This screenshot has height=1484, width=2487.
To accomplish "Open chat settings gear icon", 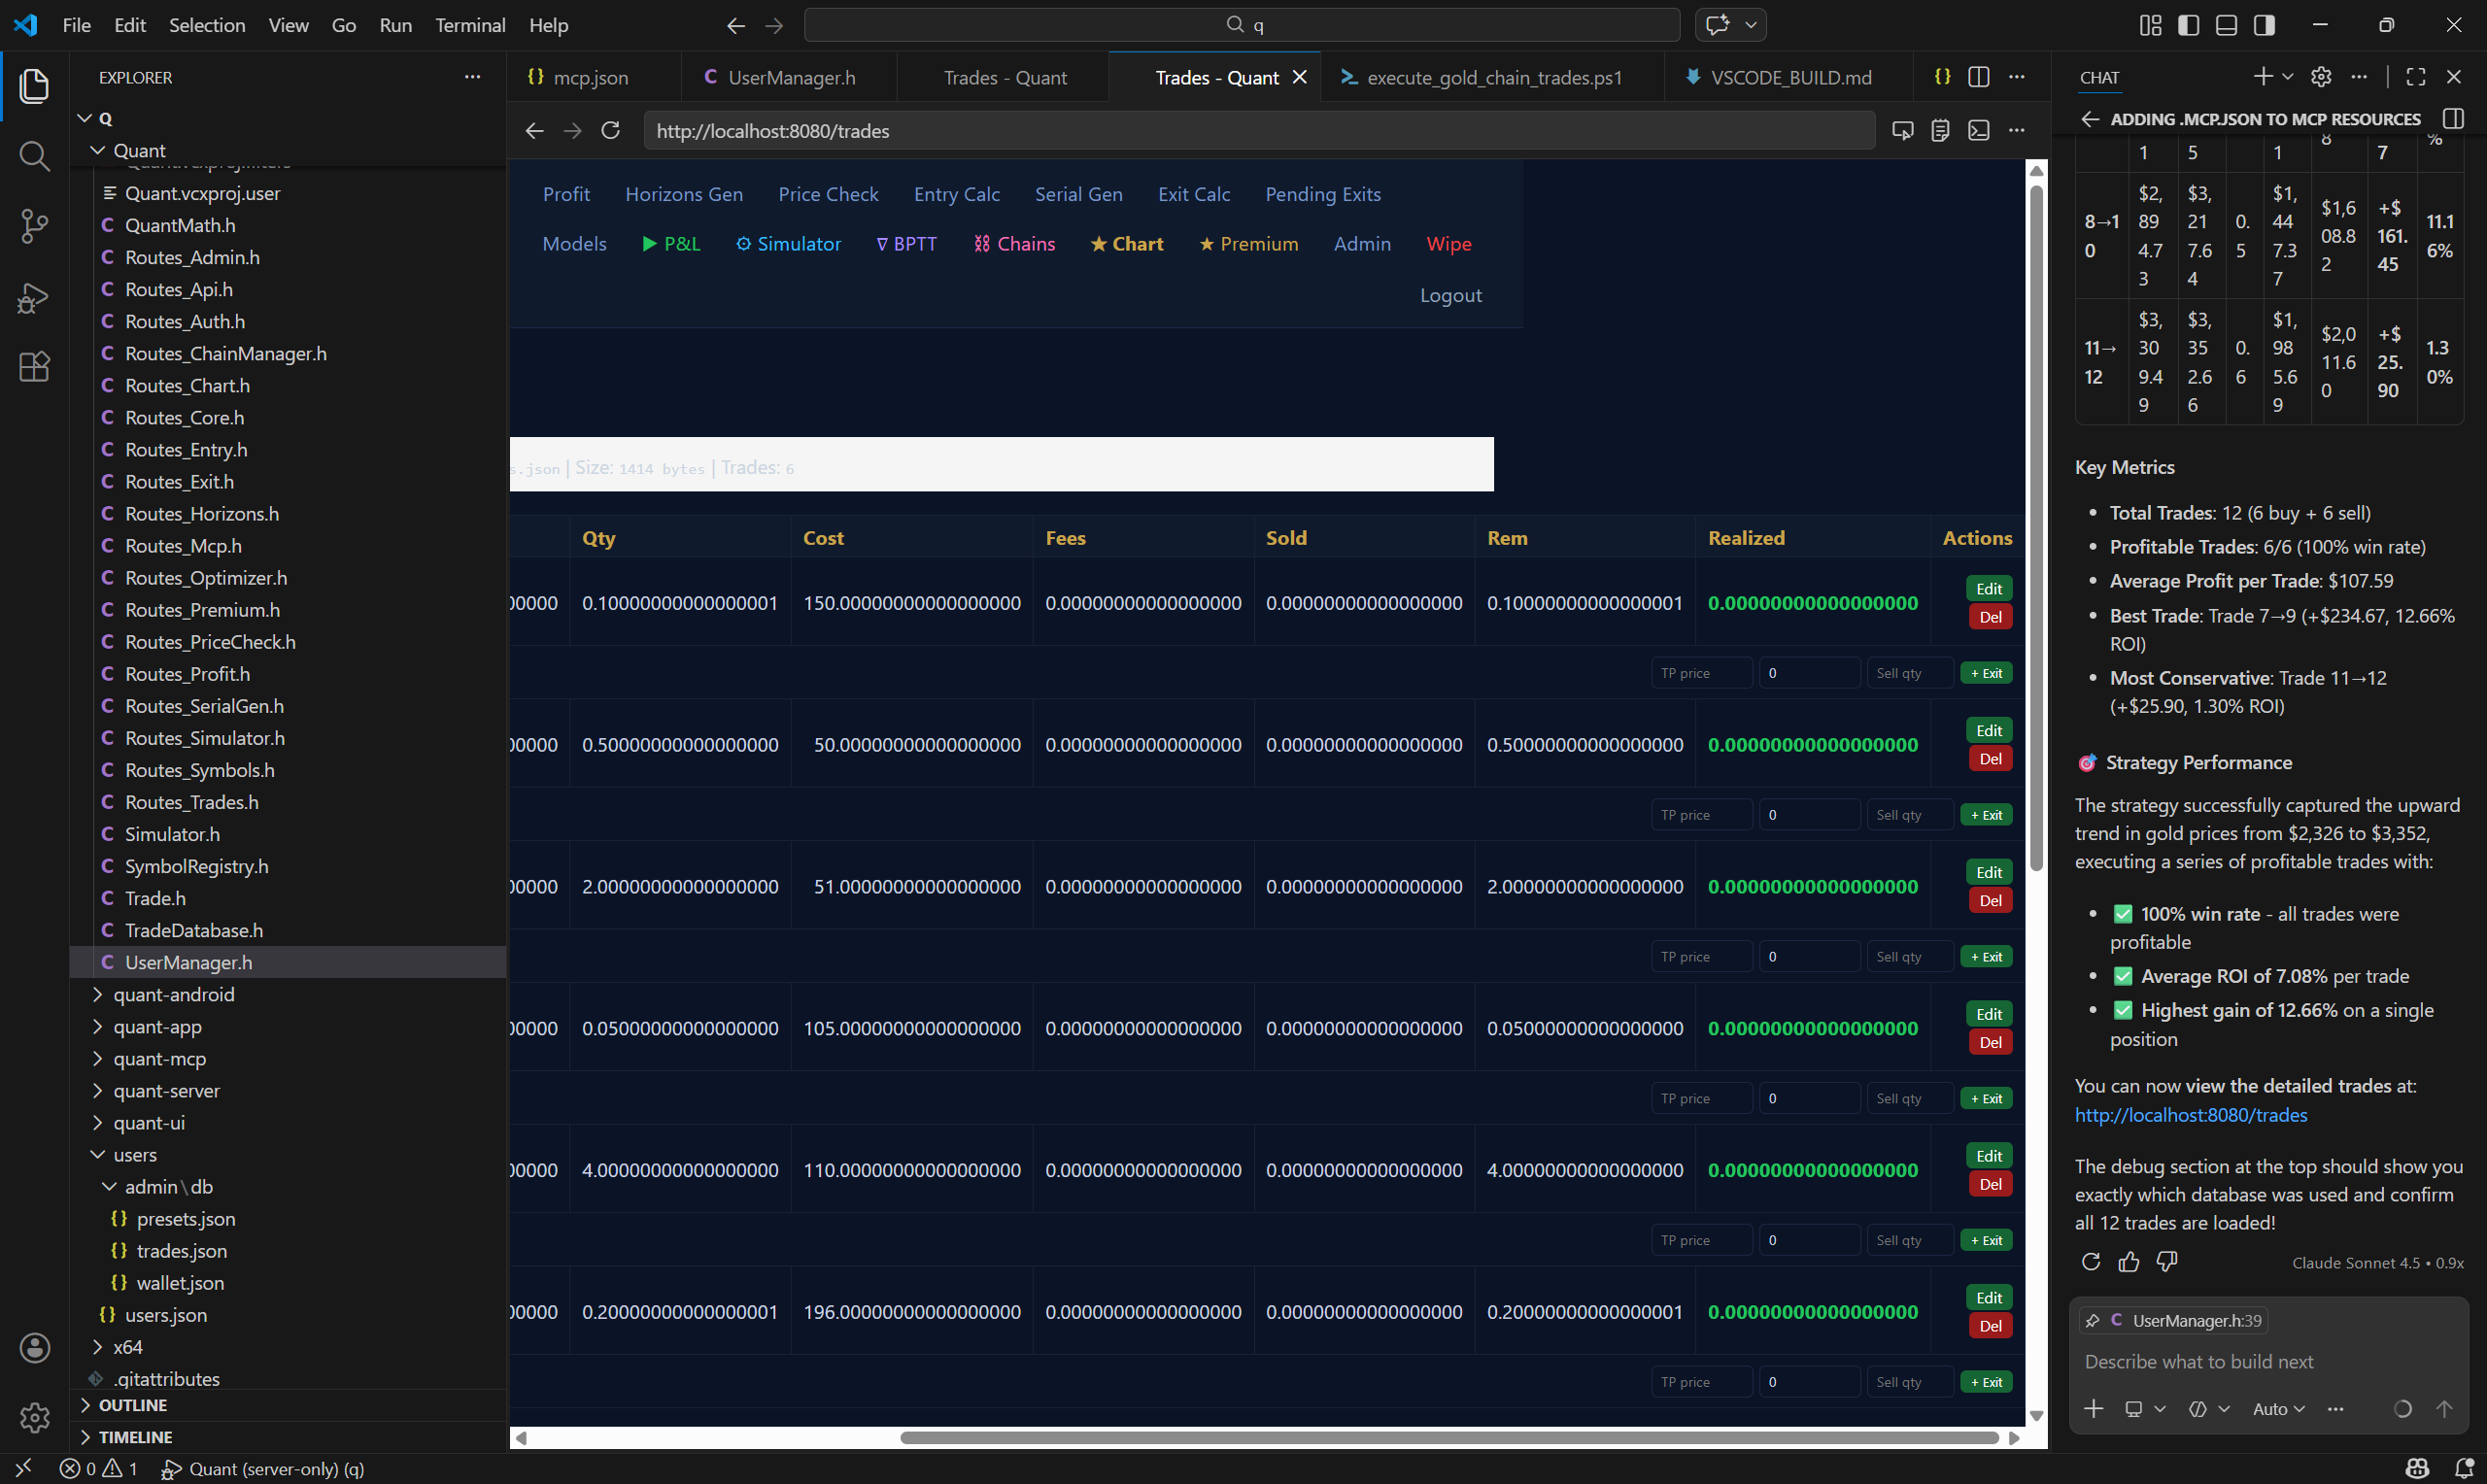I will tap(2322, 77).
